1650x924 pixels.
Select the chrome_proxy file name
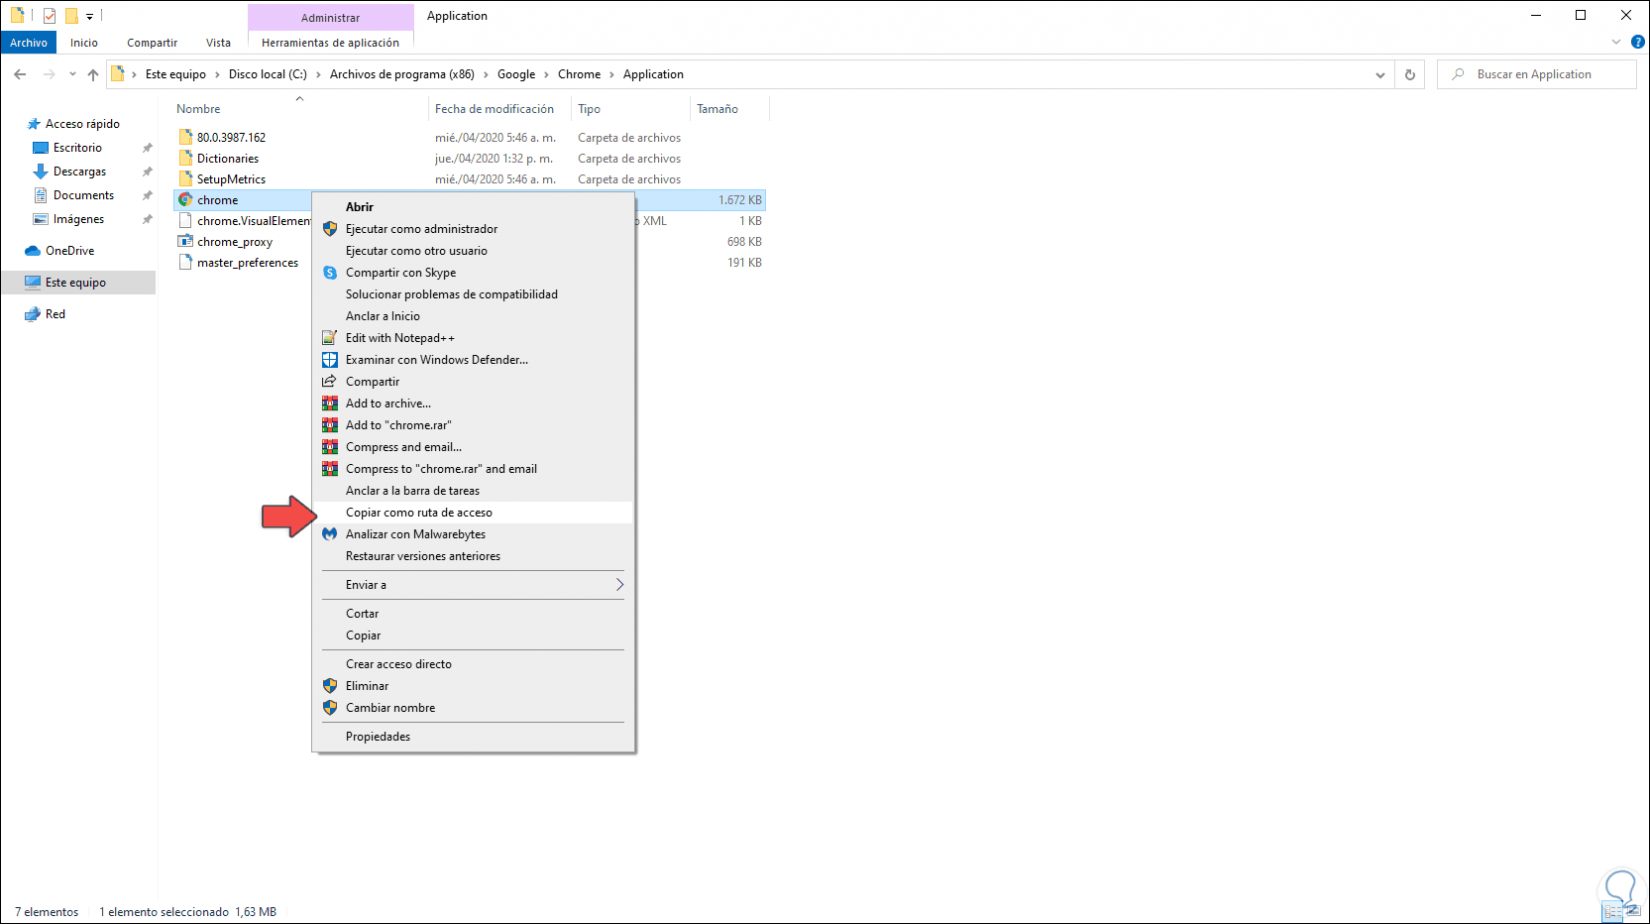pos(235,242)
